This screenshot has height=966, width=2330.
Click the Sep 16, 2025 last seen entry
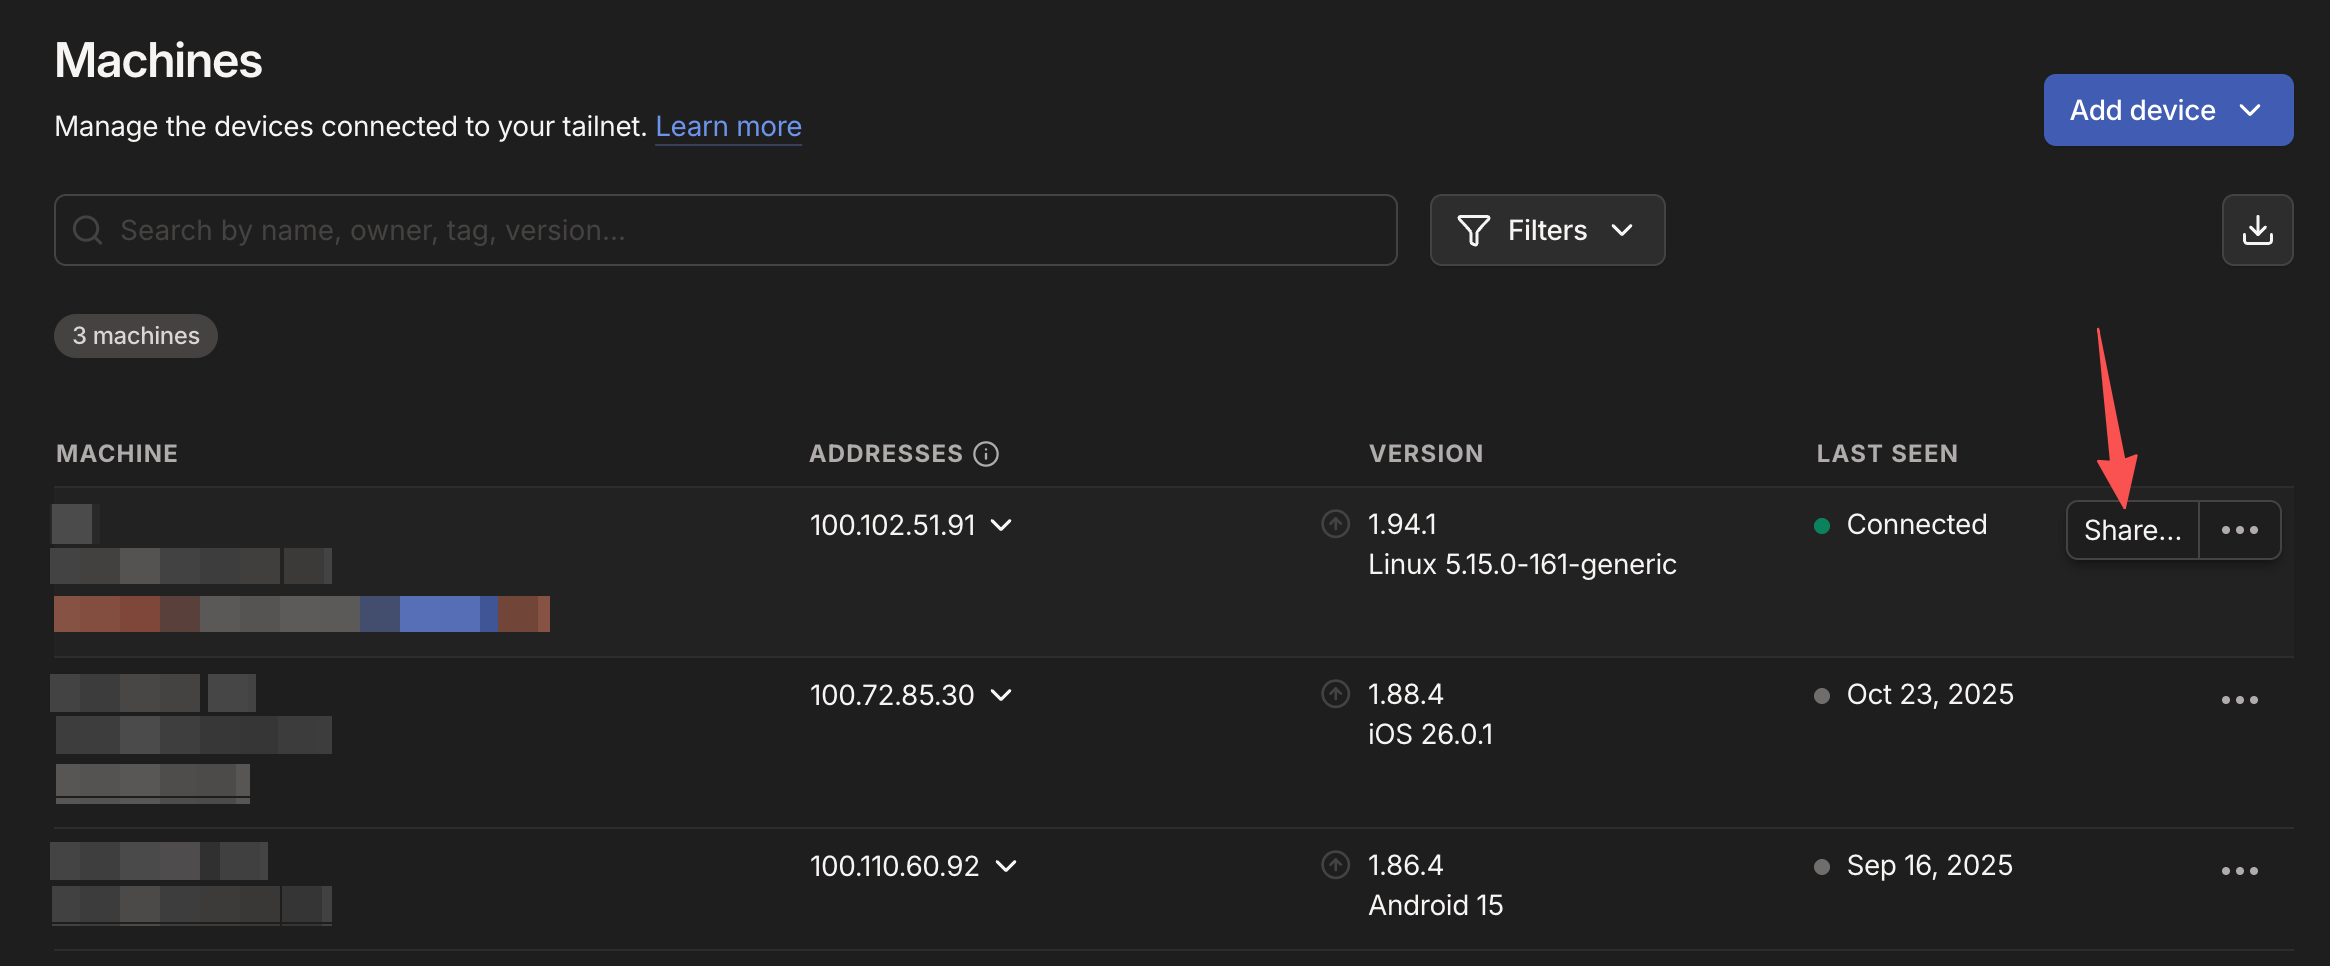point(1929,865)
